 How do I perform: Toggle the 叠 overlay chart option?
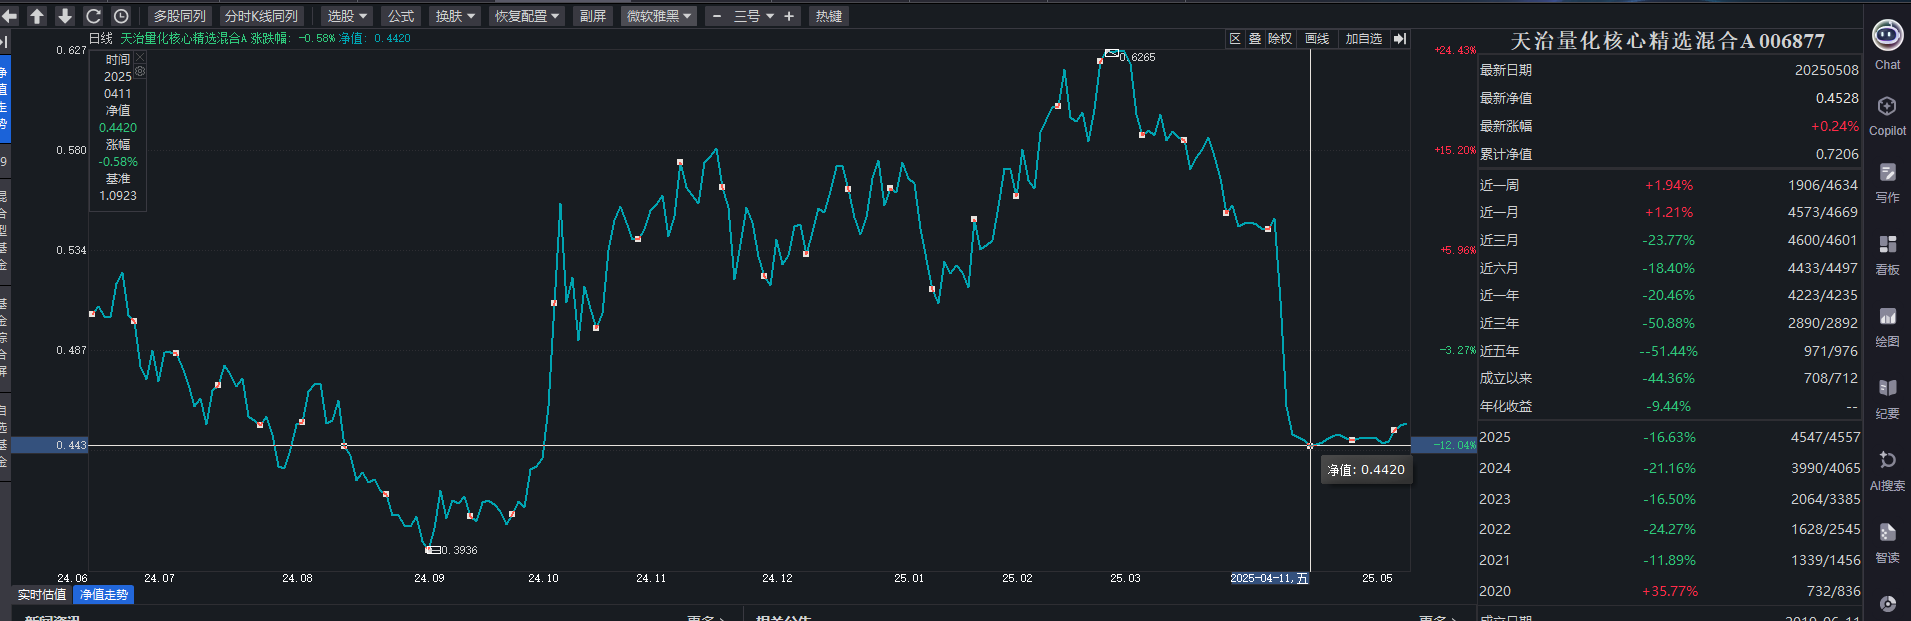coord(1255,39)
